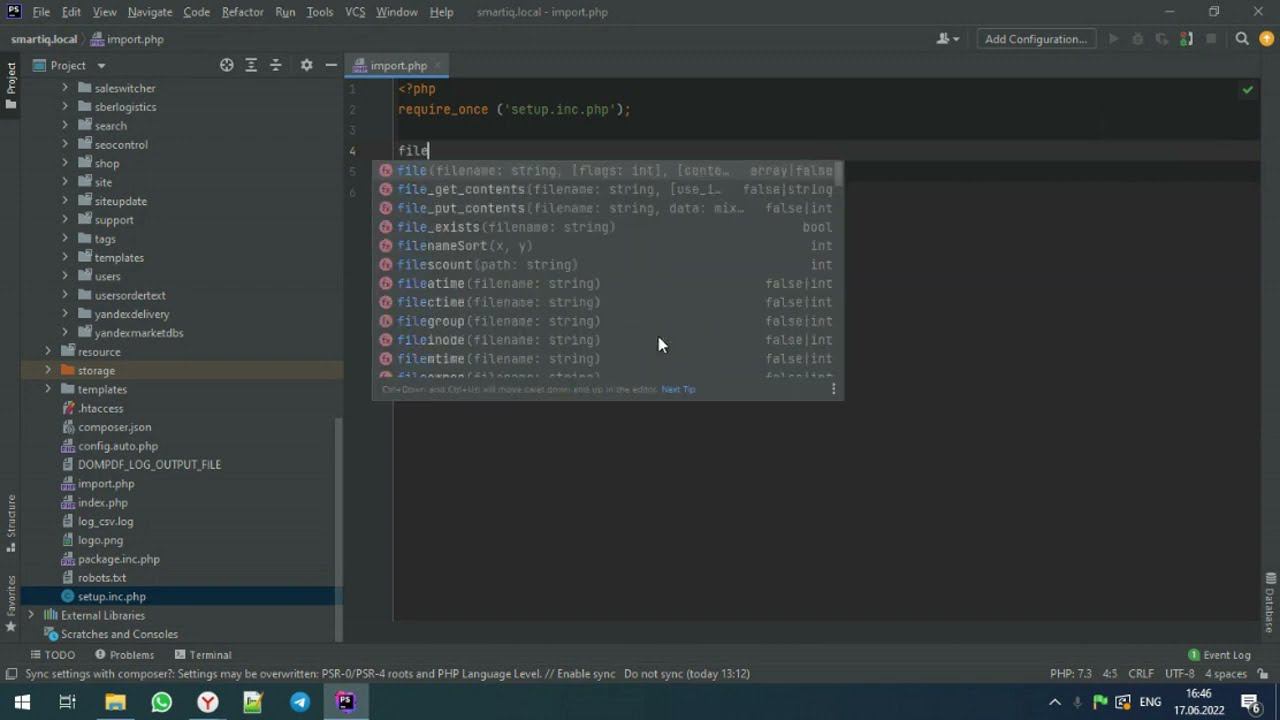Open completion popup more options
1280x720 pixels.
tap(833, 389)
